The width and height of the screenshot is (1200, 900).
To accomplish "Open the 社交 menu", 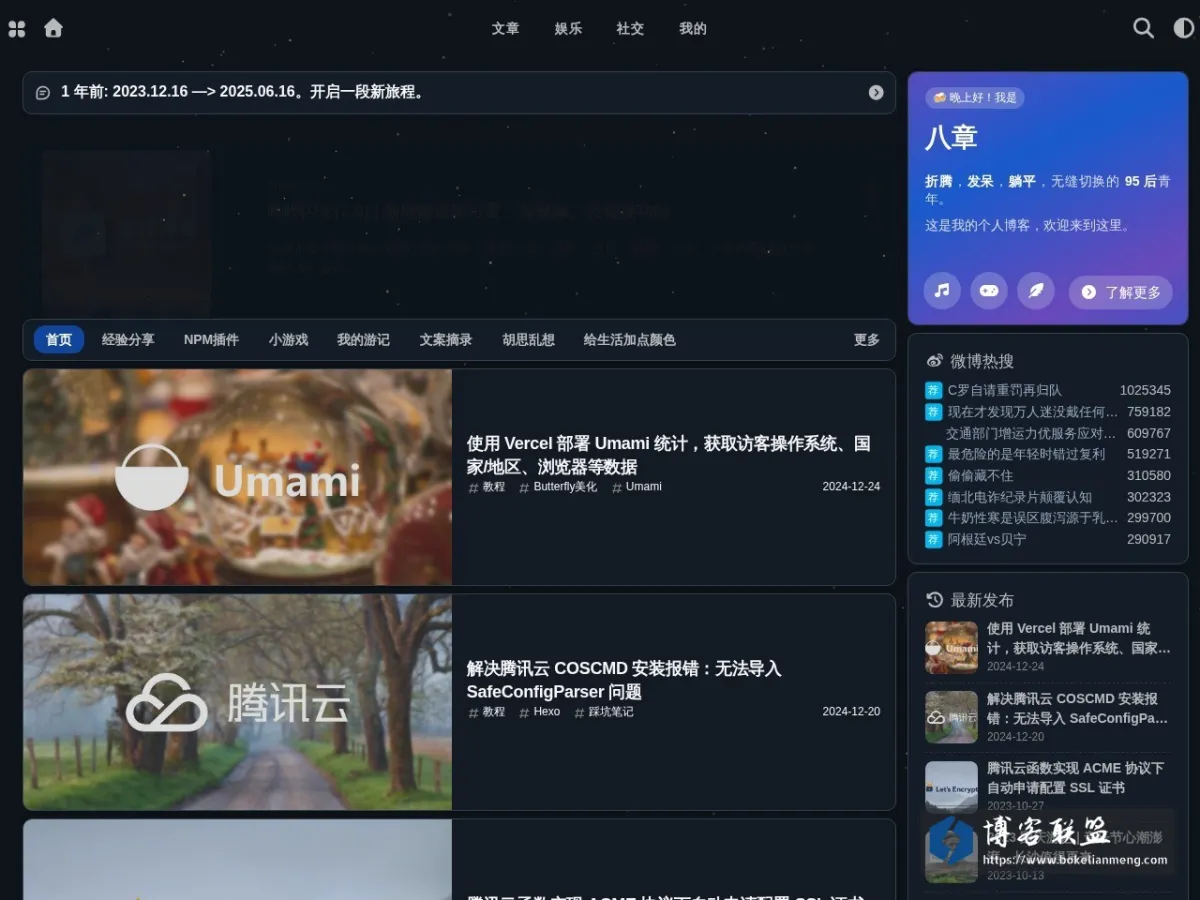I will [x=630, y=29].
